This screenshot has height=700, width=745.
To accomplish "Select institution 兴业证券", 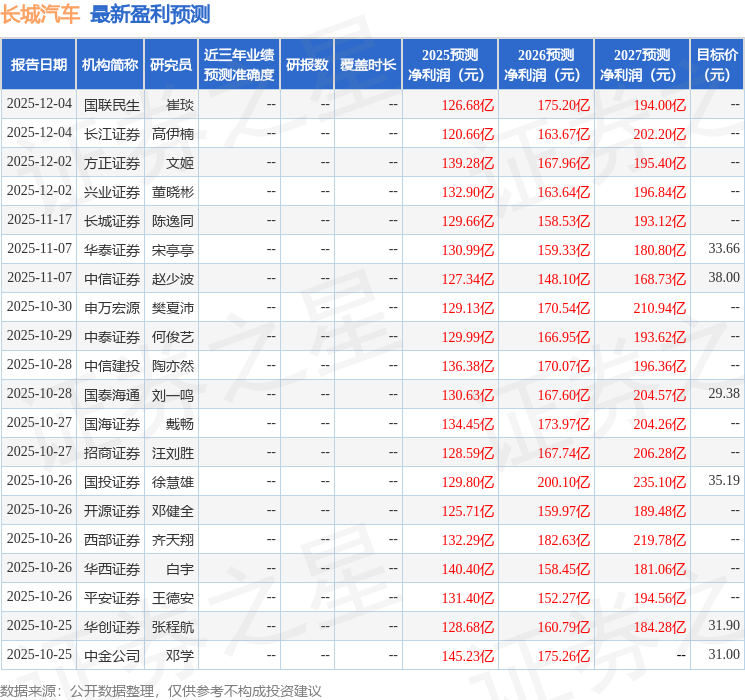I will point(112,192).
